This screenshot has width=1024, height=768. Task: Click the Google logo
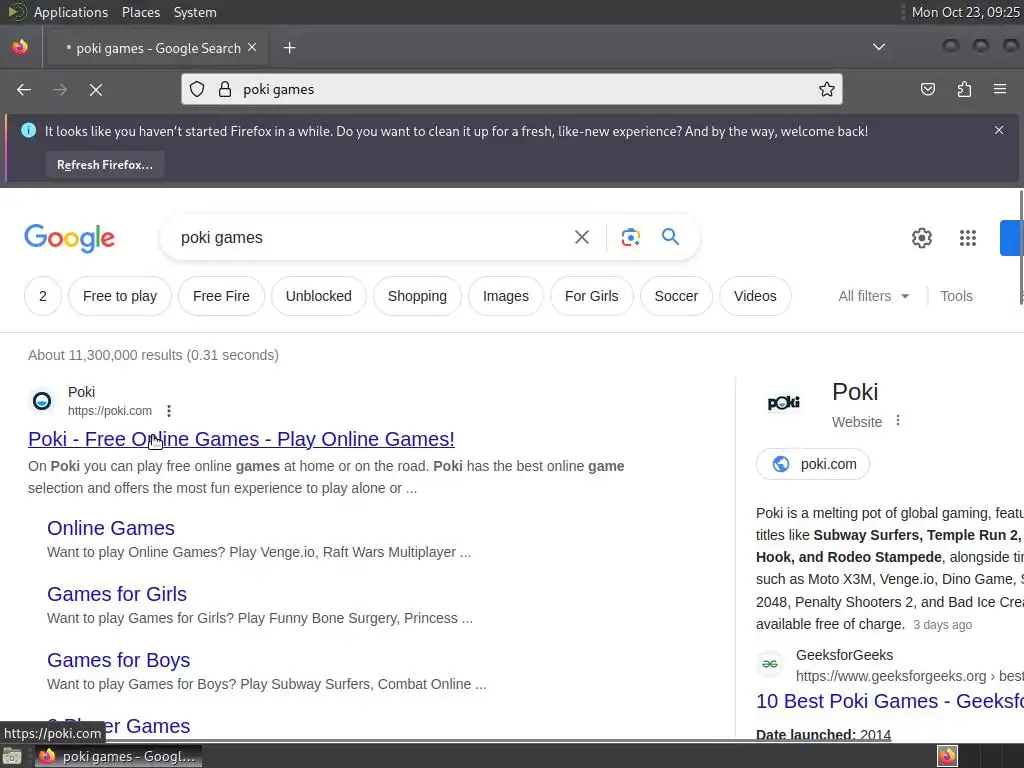[x=70, y=238]
